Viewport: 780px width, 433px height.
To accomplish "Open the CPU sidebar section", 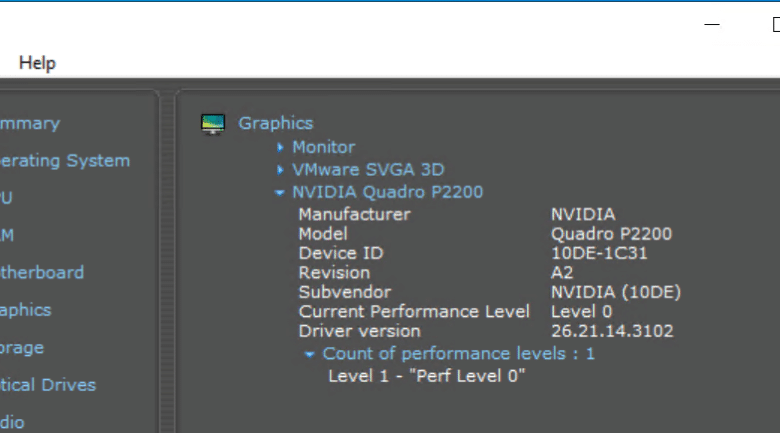I will click(x=6, y=198).
